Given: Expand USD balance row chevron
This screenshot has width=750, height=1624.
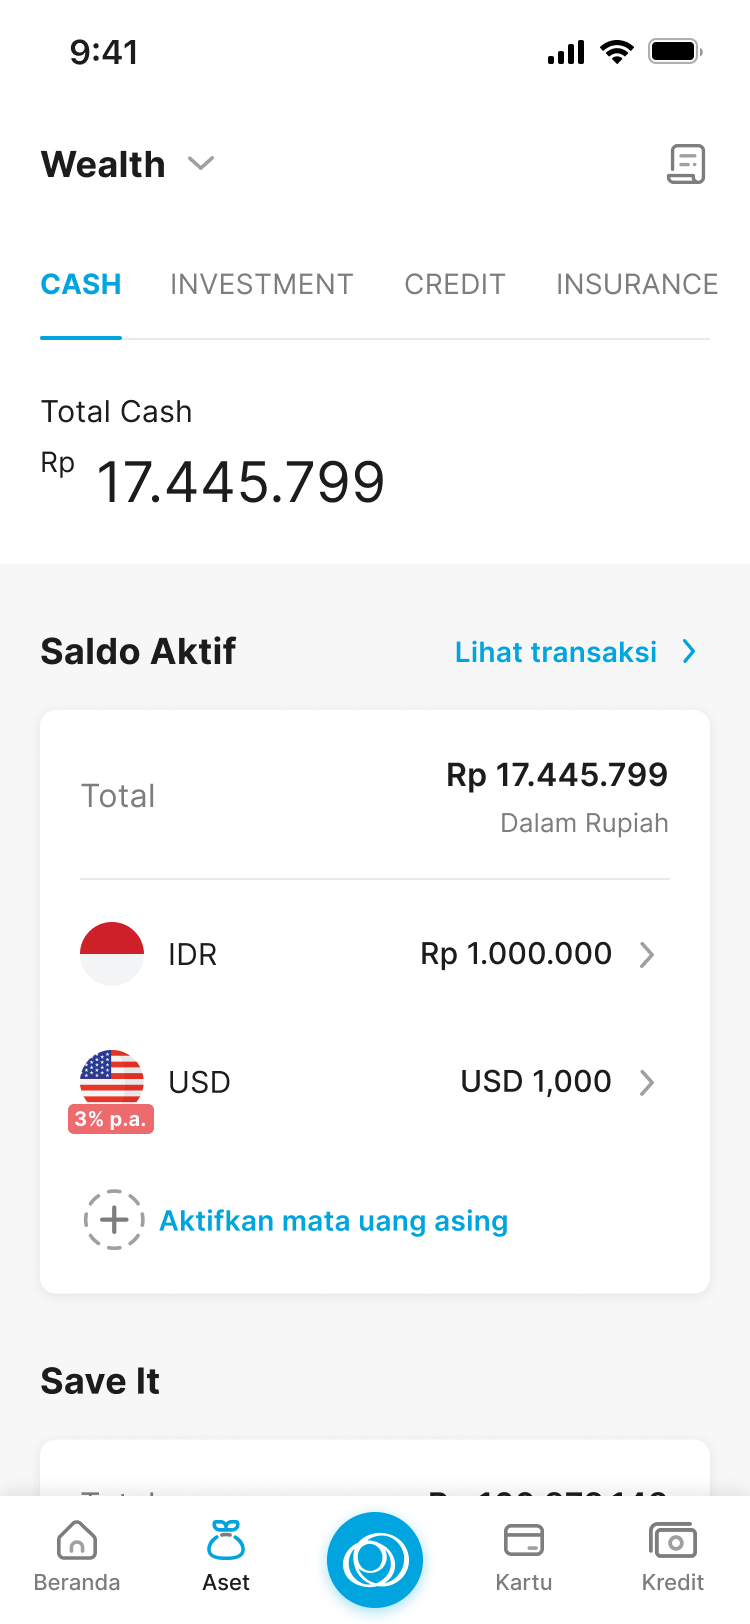Looking at the screenshot, I should pyautogui.click(x=647, y=1082).
